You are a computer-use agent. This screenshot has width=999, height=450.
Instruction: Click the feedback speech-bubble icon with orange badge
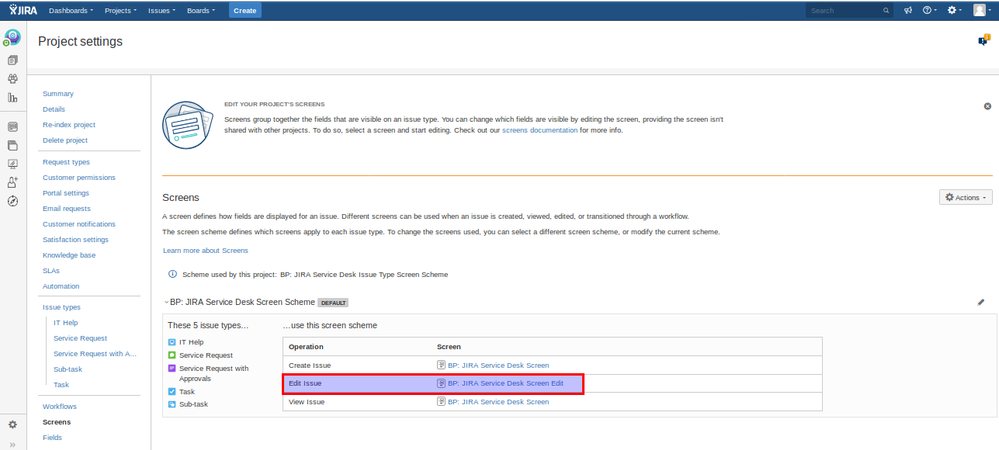pos(984,40)
